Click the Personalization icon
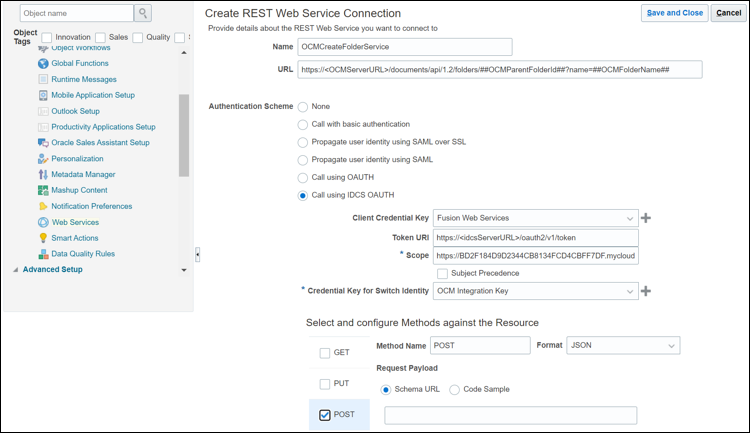This screenshot has height=433, width=750. pos(42,158)
